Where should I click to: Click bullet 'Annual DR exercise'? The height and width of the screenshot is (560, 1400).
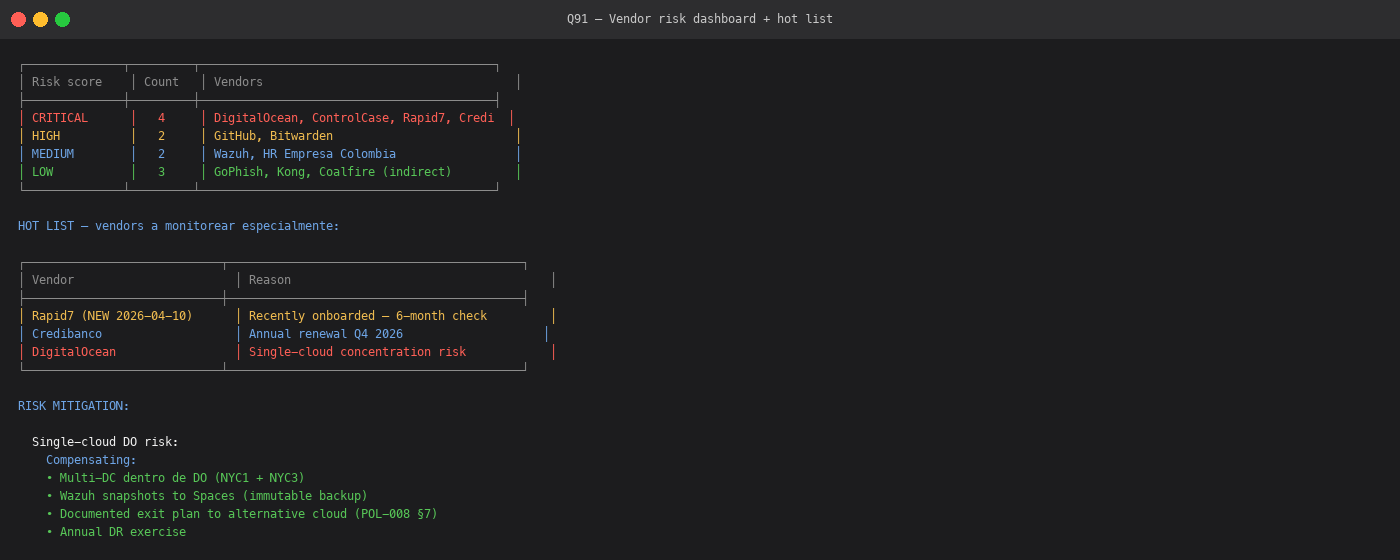(x=116, y=532)
